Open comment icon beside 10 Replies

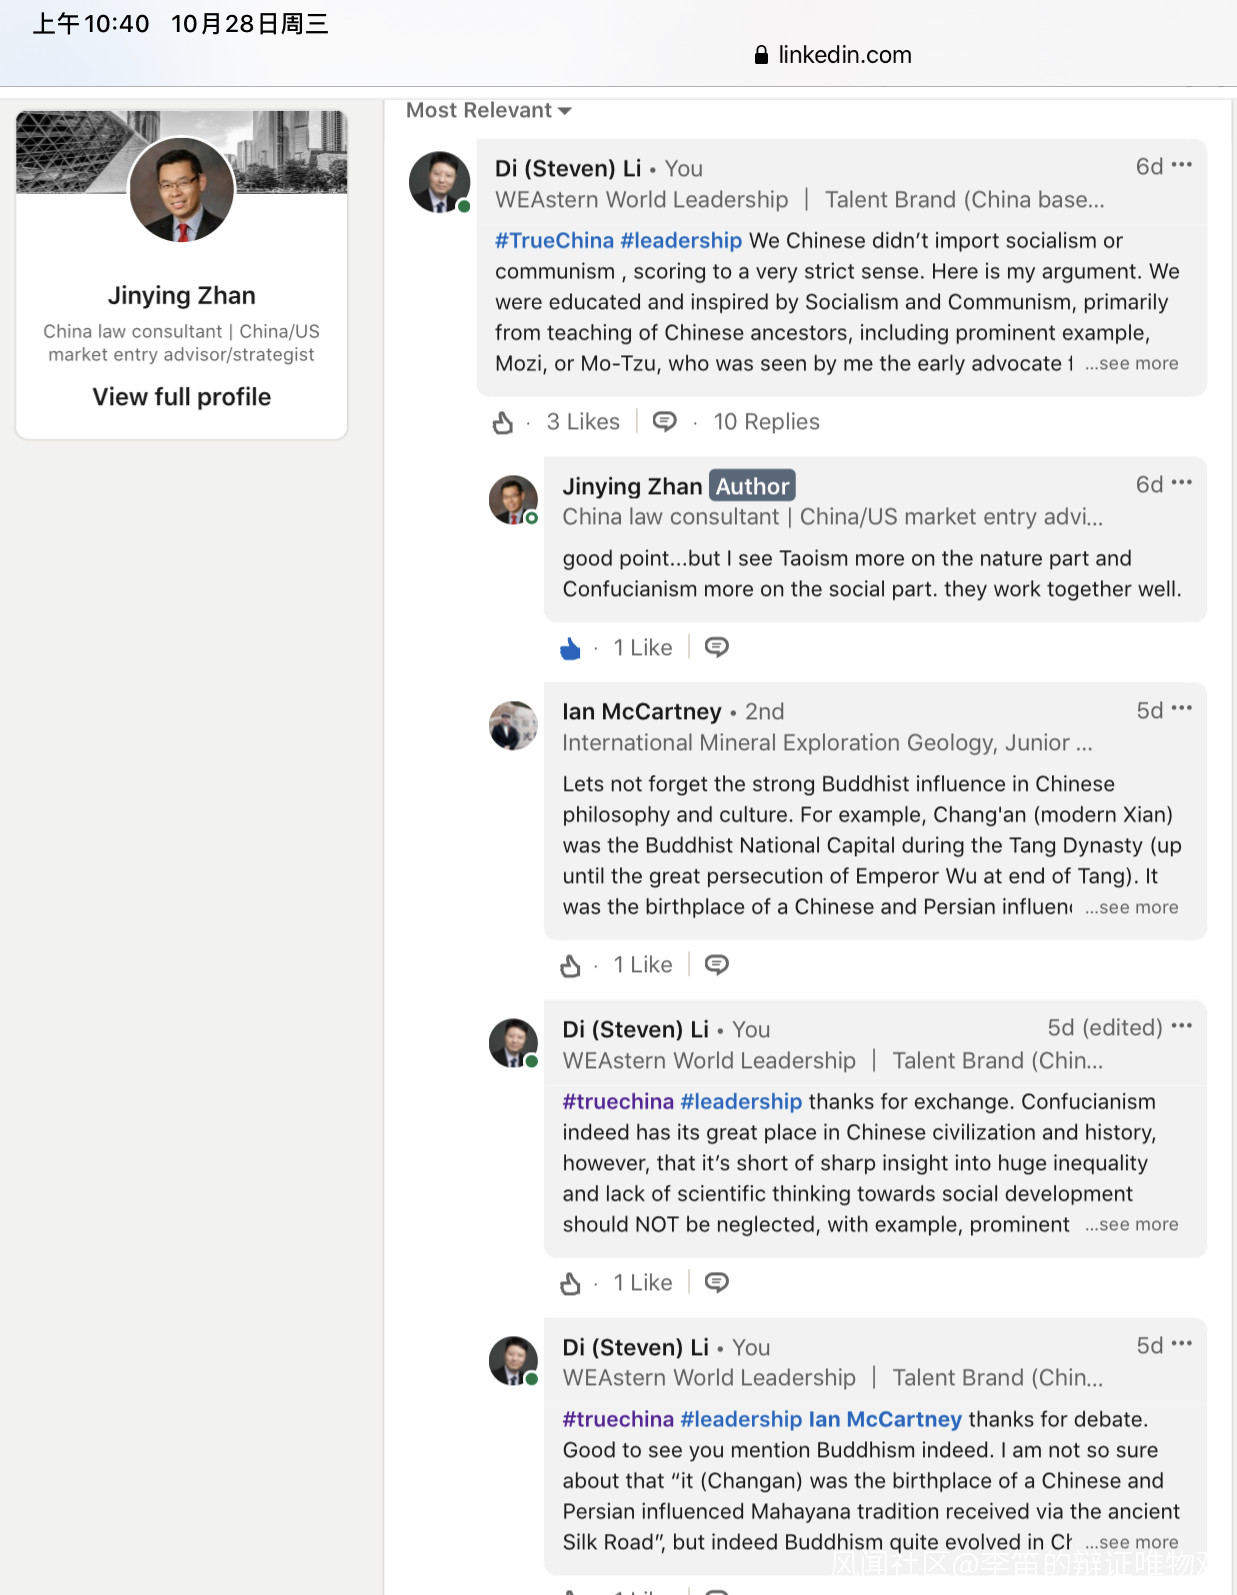point(664,422)
